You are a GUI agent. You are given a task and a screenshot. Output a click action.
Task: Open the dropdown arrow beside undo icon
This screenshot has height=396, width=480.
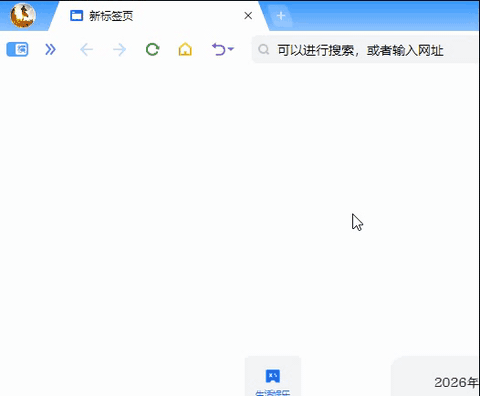(231, 49)
